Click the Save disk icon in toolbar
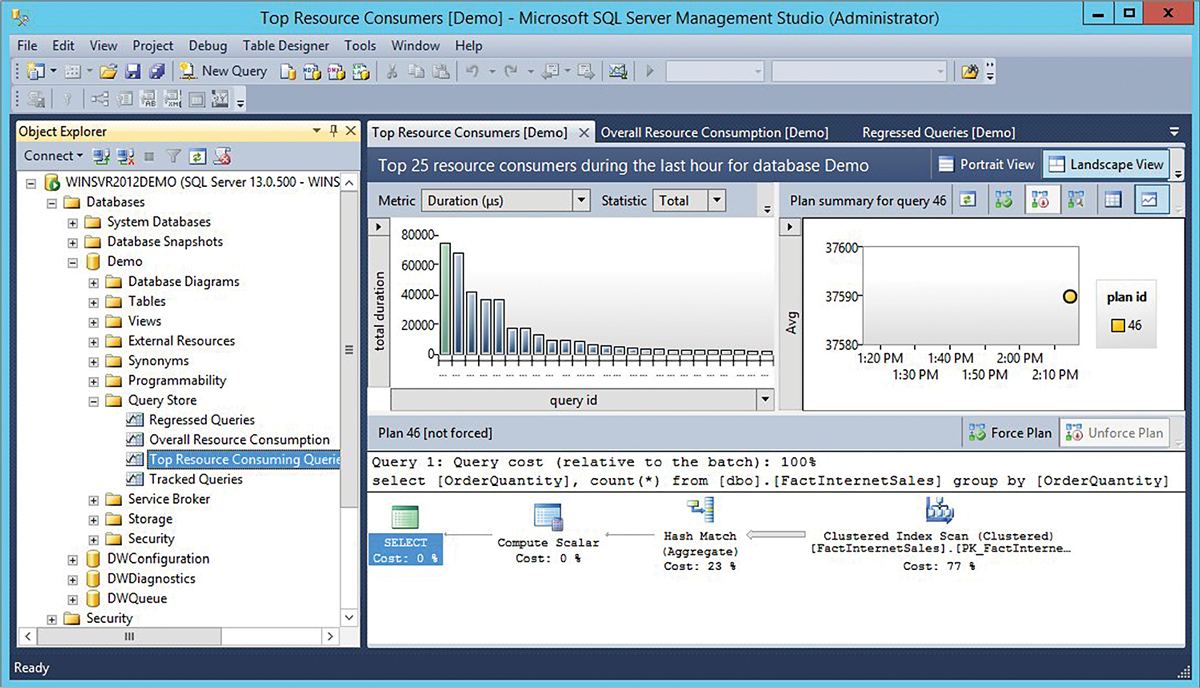Viewport: 1200px width, 688px height. pyautogui.click(x=133, y=71)
